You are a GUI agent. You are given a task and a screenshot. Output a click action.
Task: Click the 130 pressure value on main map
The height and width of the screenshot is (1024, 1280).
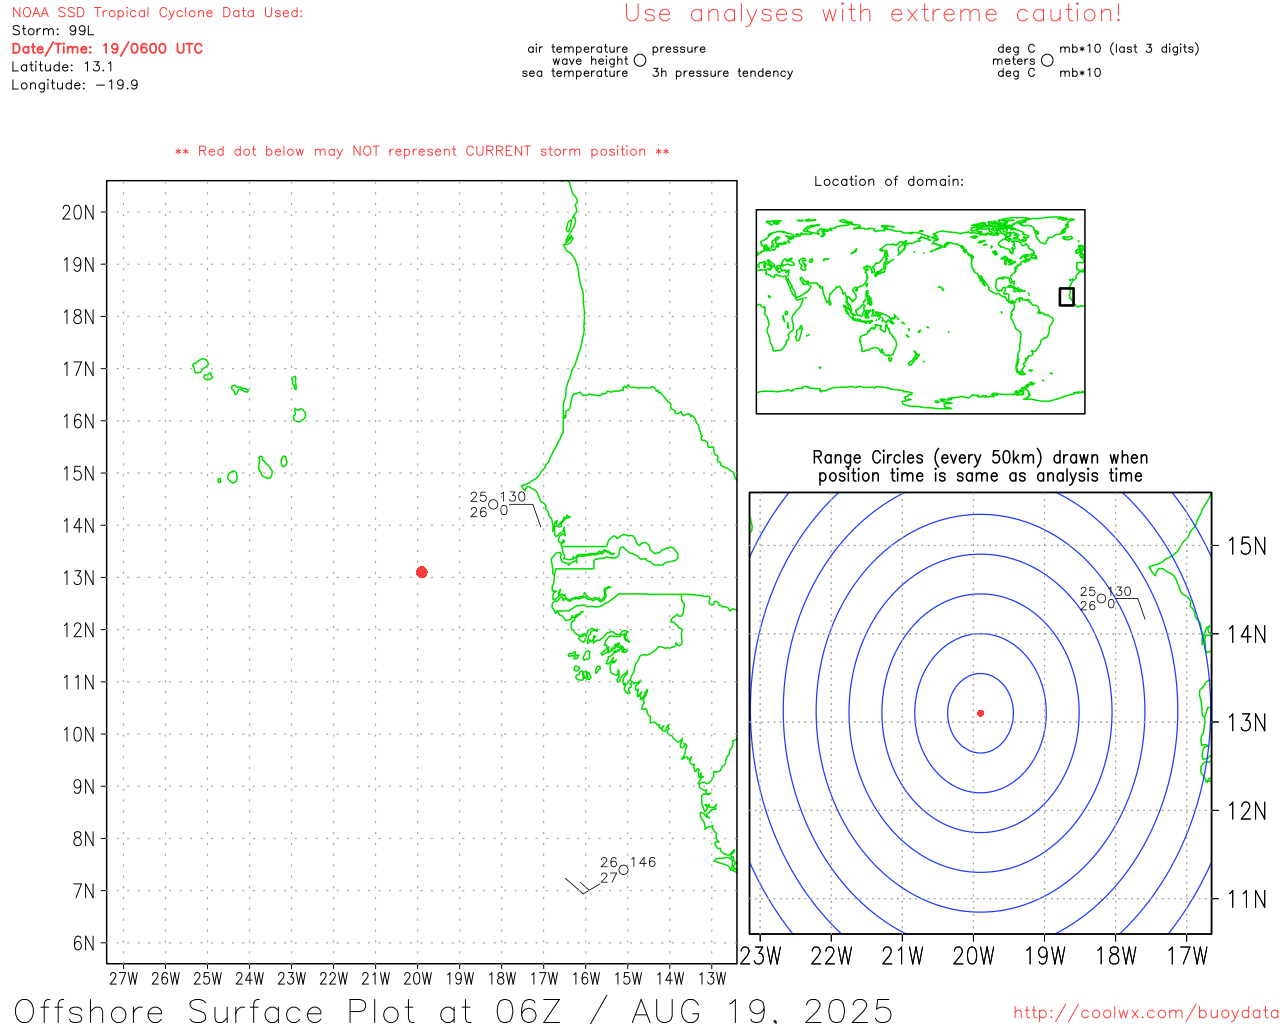click(x=513, y=497)
